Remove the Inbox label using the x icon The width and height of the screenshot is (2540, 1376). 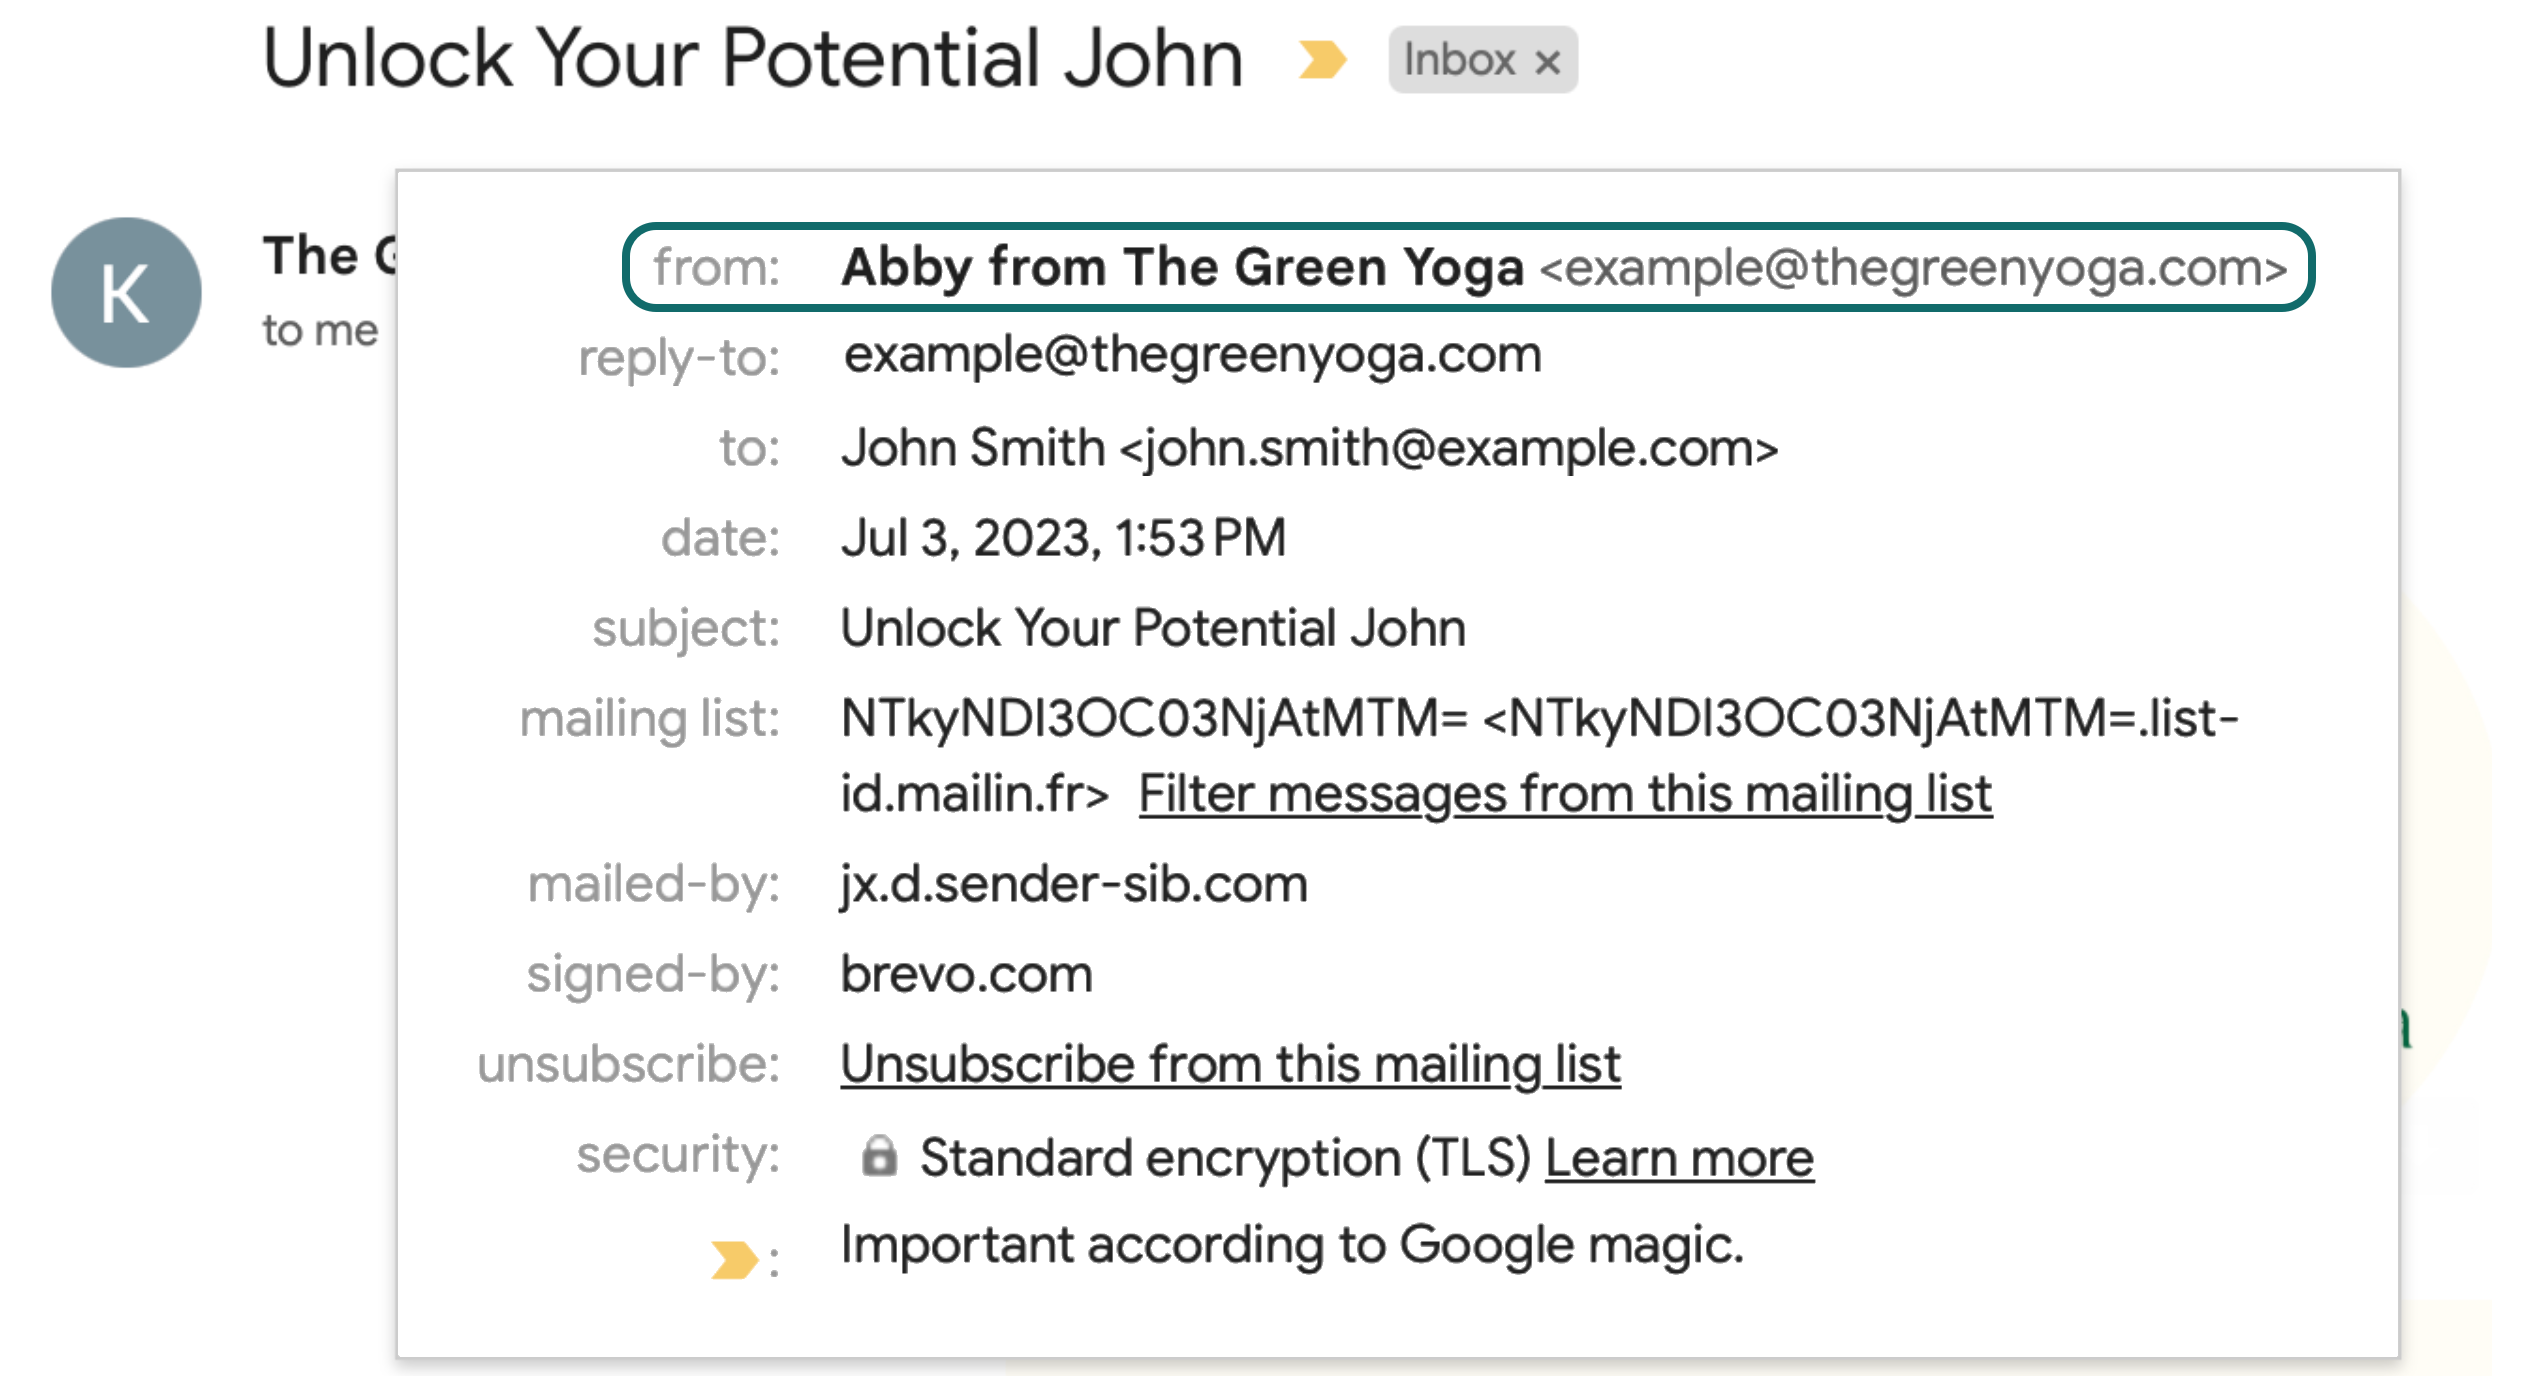point(1550,61)
